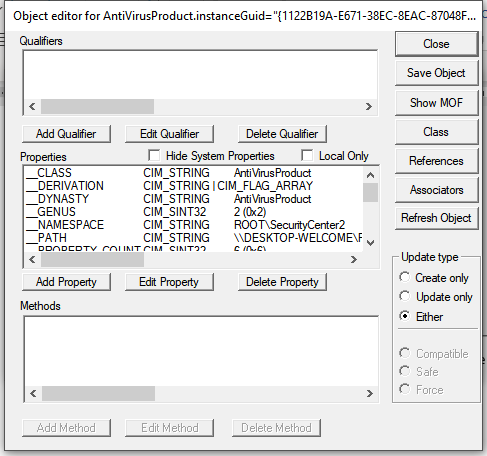Select the Create only radio option

(x=404, y=277)
